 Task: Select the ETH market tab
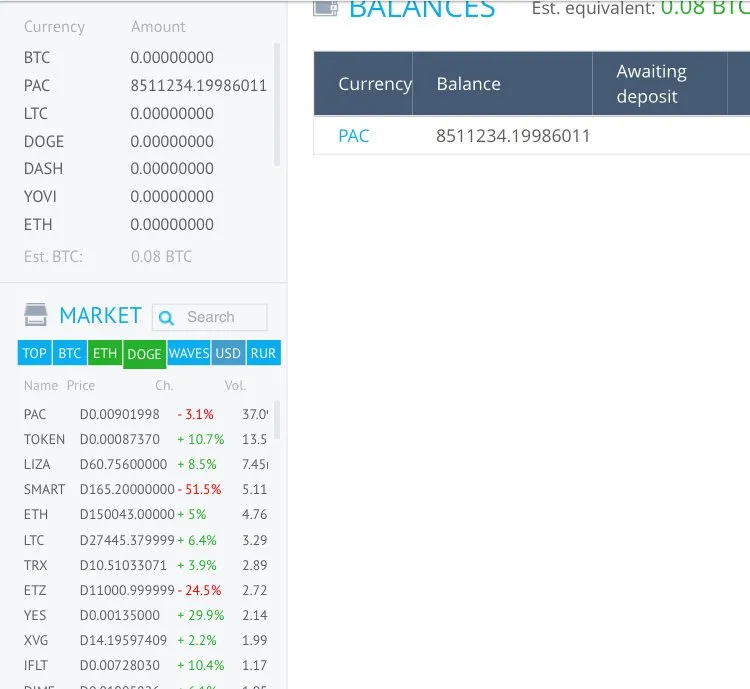click(105, 353)
